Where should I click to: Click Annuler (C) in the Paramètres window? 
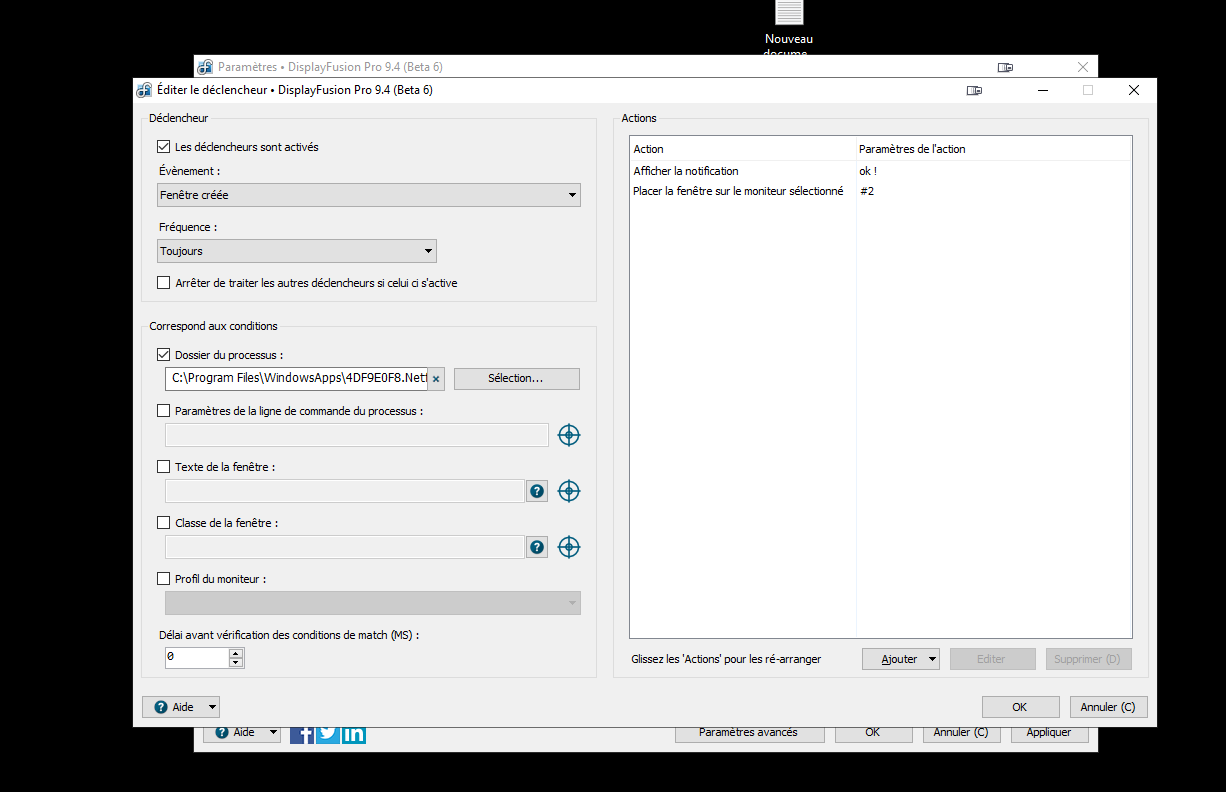click(x=961, y=733)
